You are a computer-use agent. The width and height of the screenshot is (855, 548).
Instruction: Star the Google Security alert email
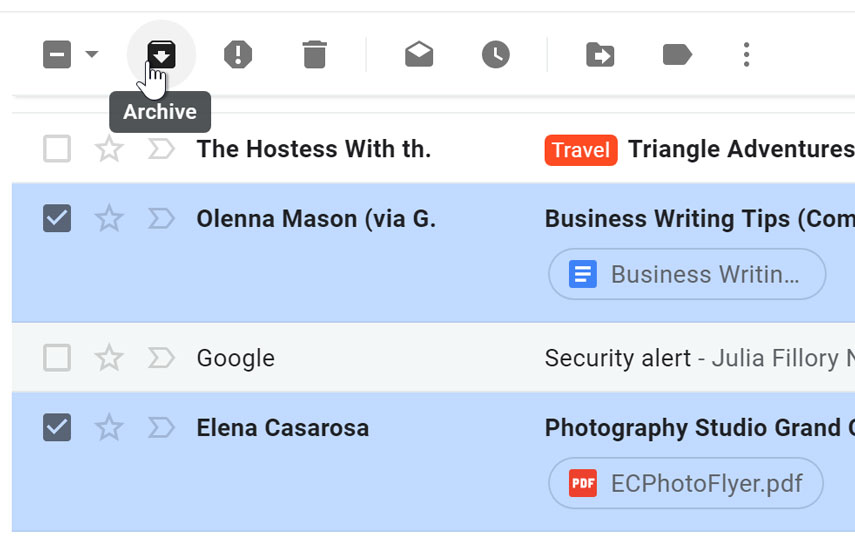click(x=109, y=358)
